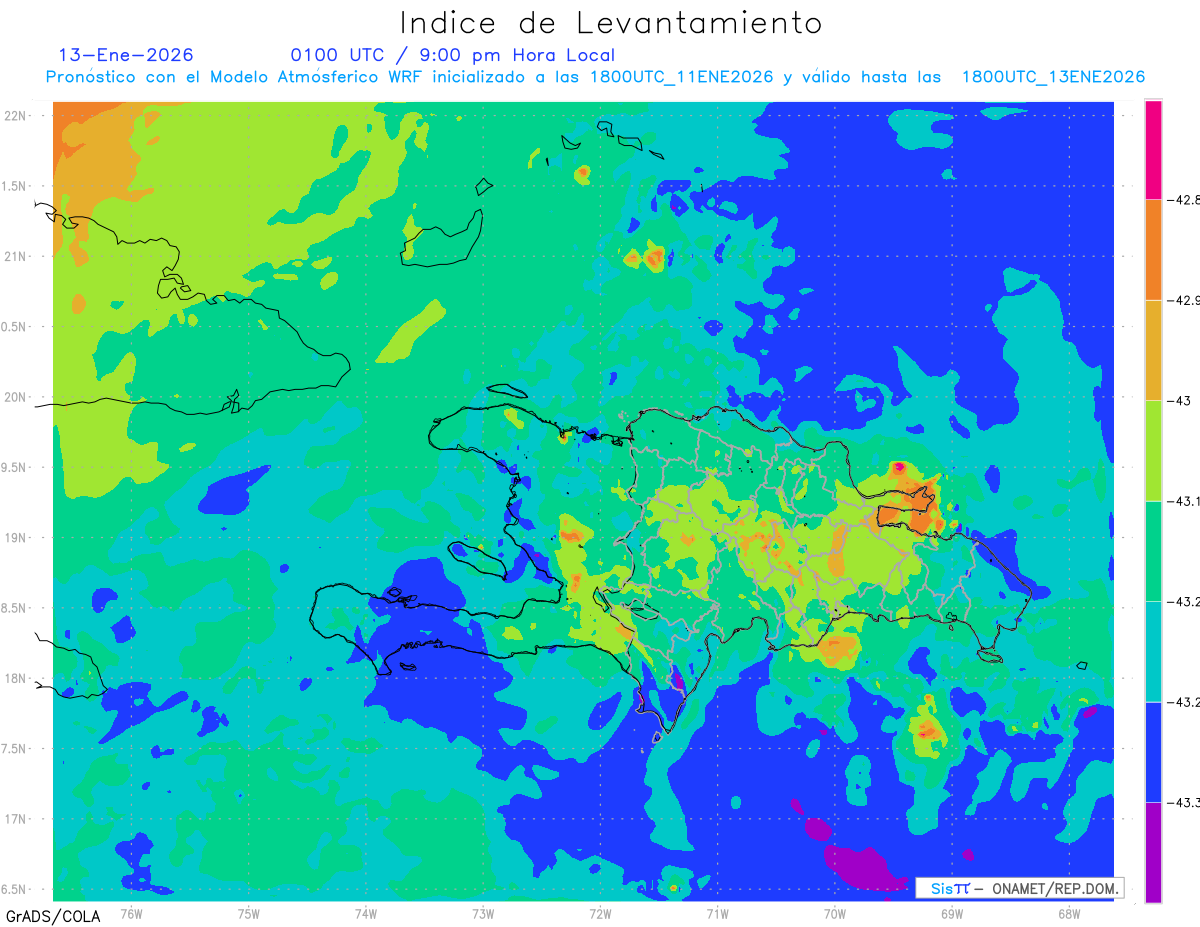The image size is (1200, 927).
Task: Click "0100 UTC / 9:00 pm Hora Local" time
Action: pyautogui.click(x=452, y=55)
